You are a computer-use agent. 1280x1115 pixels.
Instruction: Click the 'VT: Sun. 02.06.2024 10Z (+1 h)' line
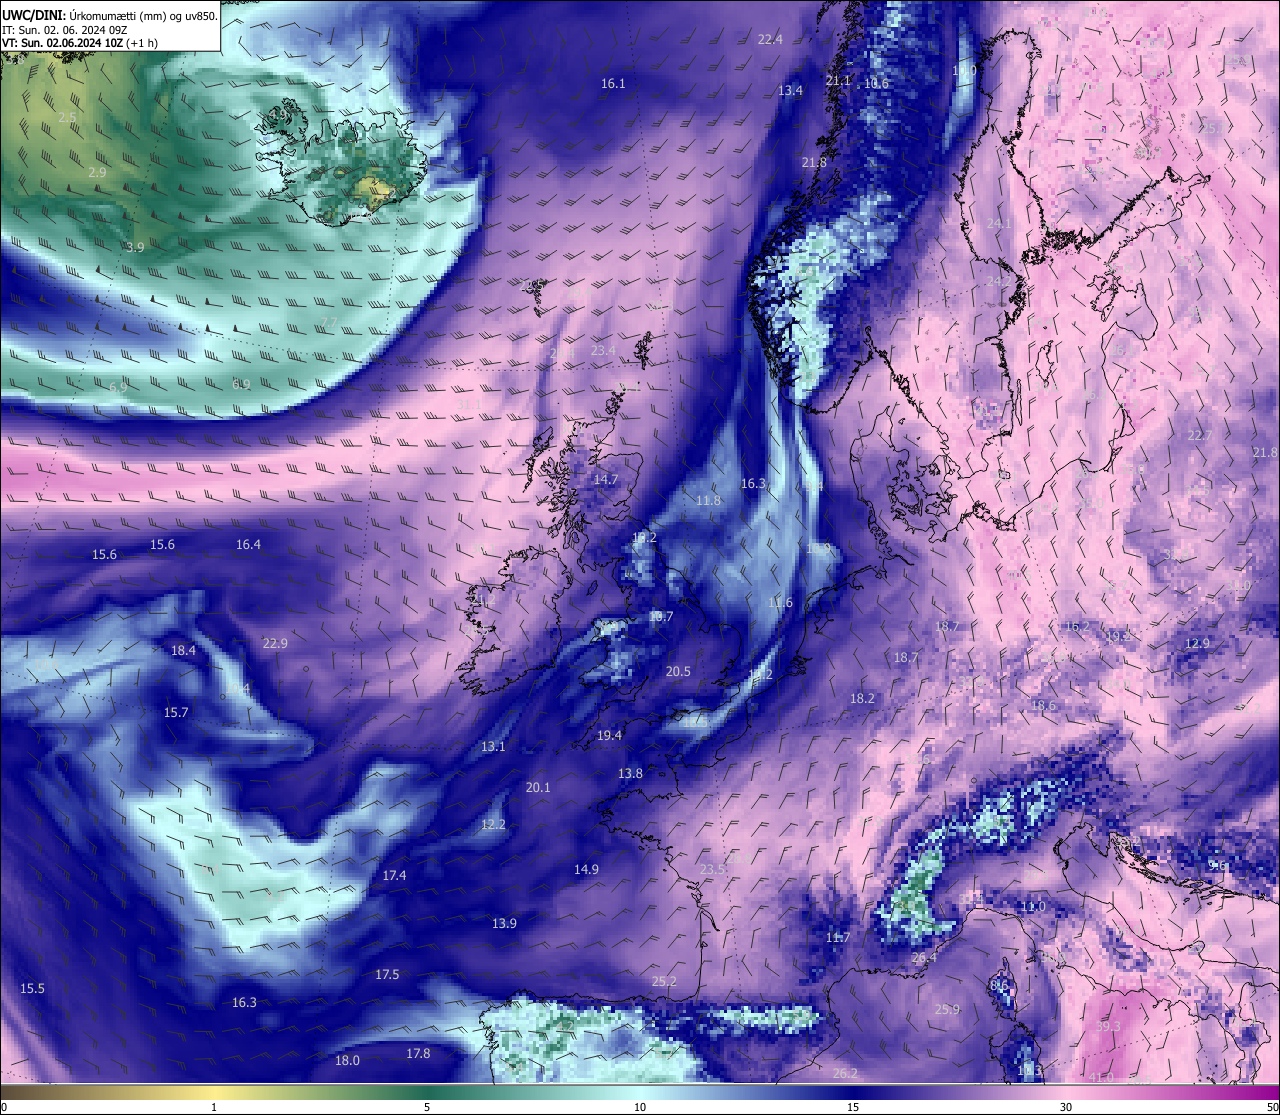coord(79,43)
